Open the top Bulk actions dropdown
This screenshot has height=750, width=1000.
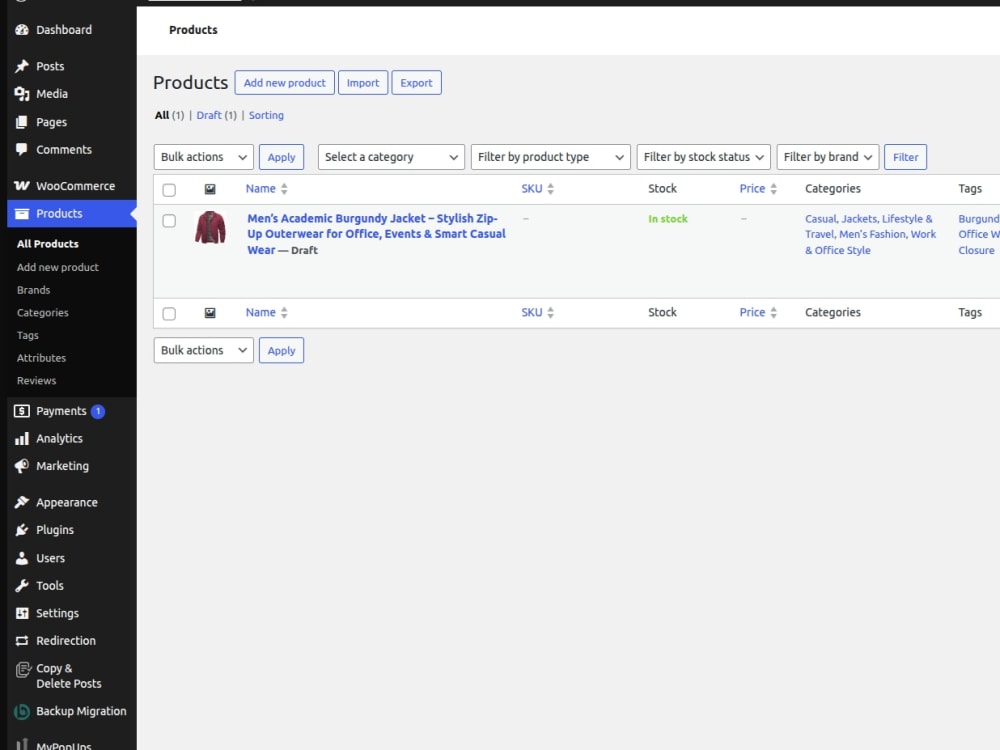click(x=203, y=157)
